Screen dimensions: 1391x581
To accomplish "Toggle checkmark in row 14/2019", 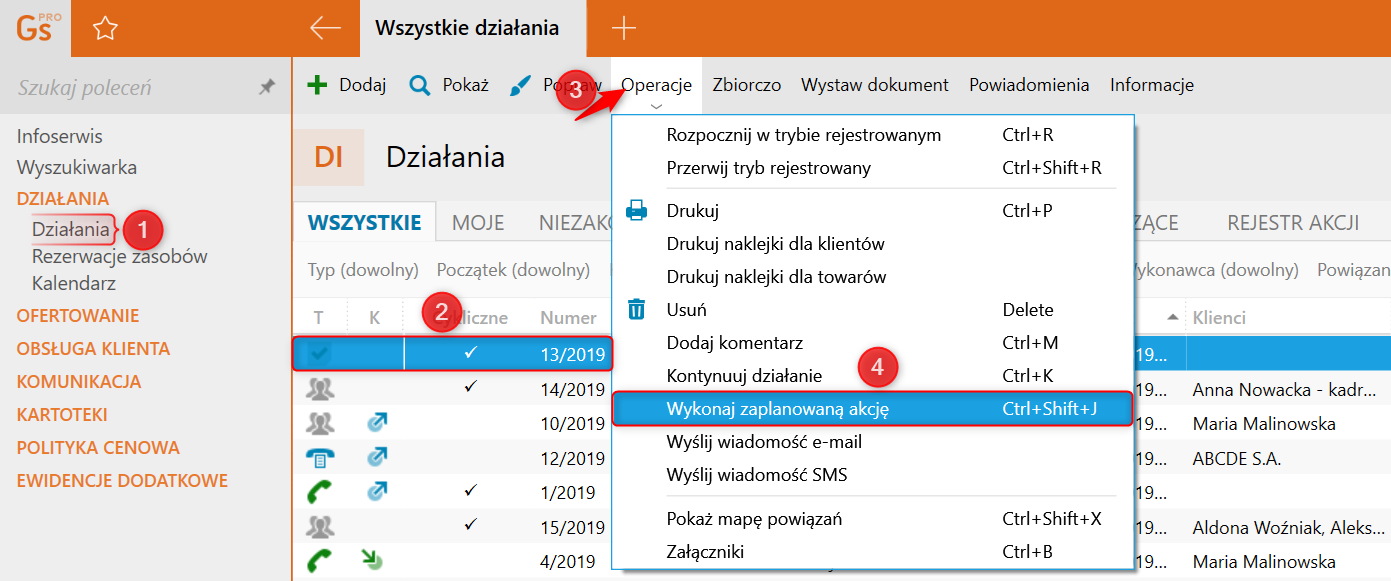I will tap(472, 388).
